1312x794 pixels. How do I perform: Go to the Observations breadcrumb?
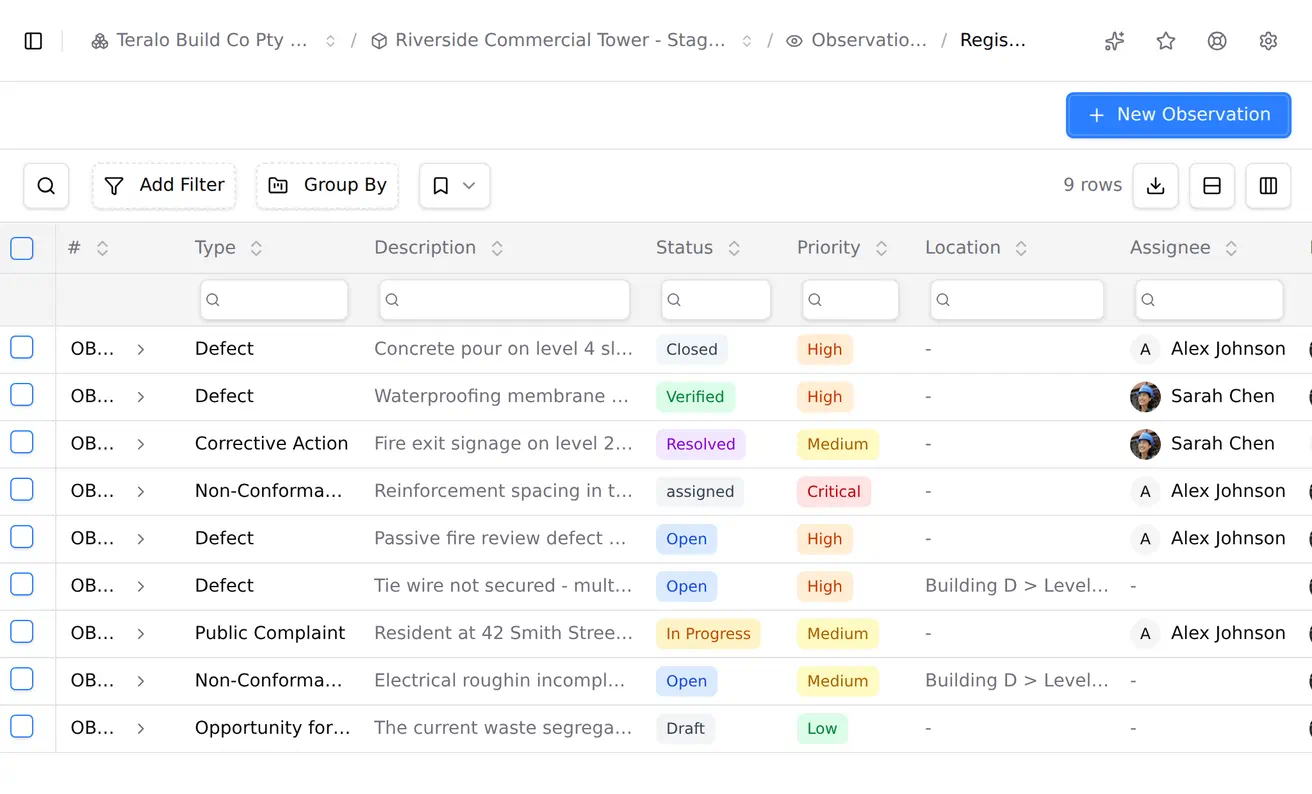[x=857, y=41]
